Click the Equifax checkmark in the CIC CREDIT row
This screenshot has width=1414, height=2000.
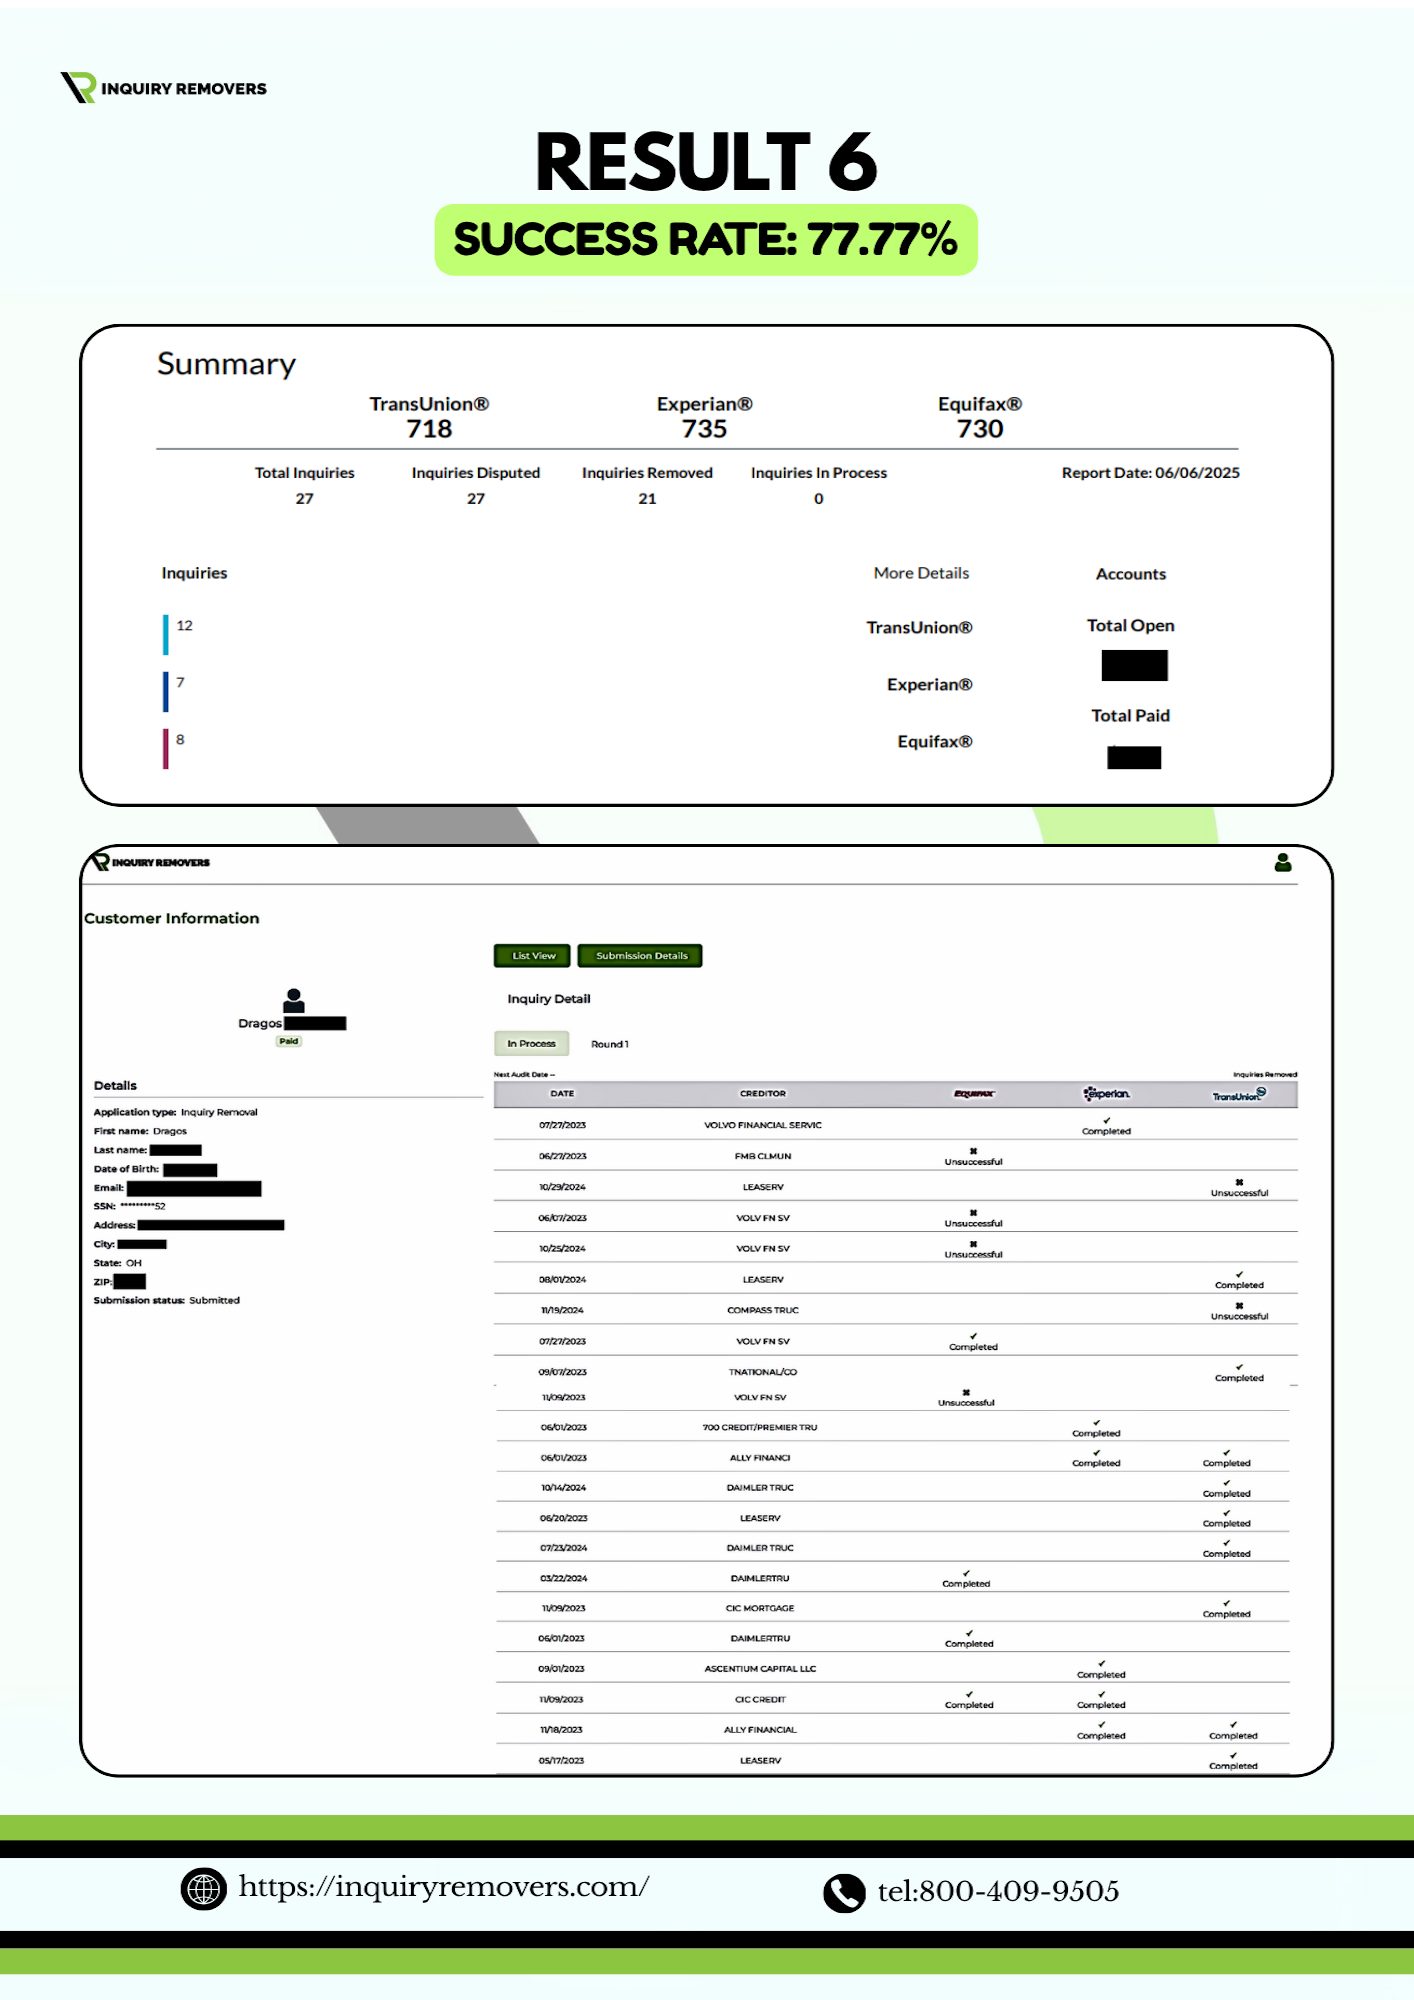(x=969, y=1695)
